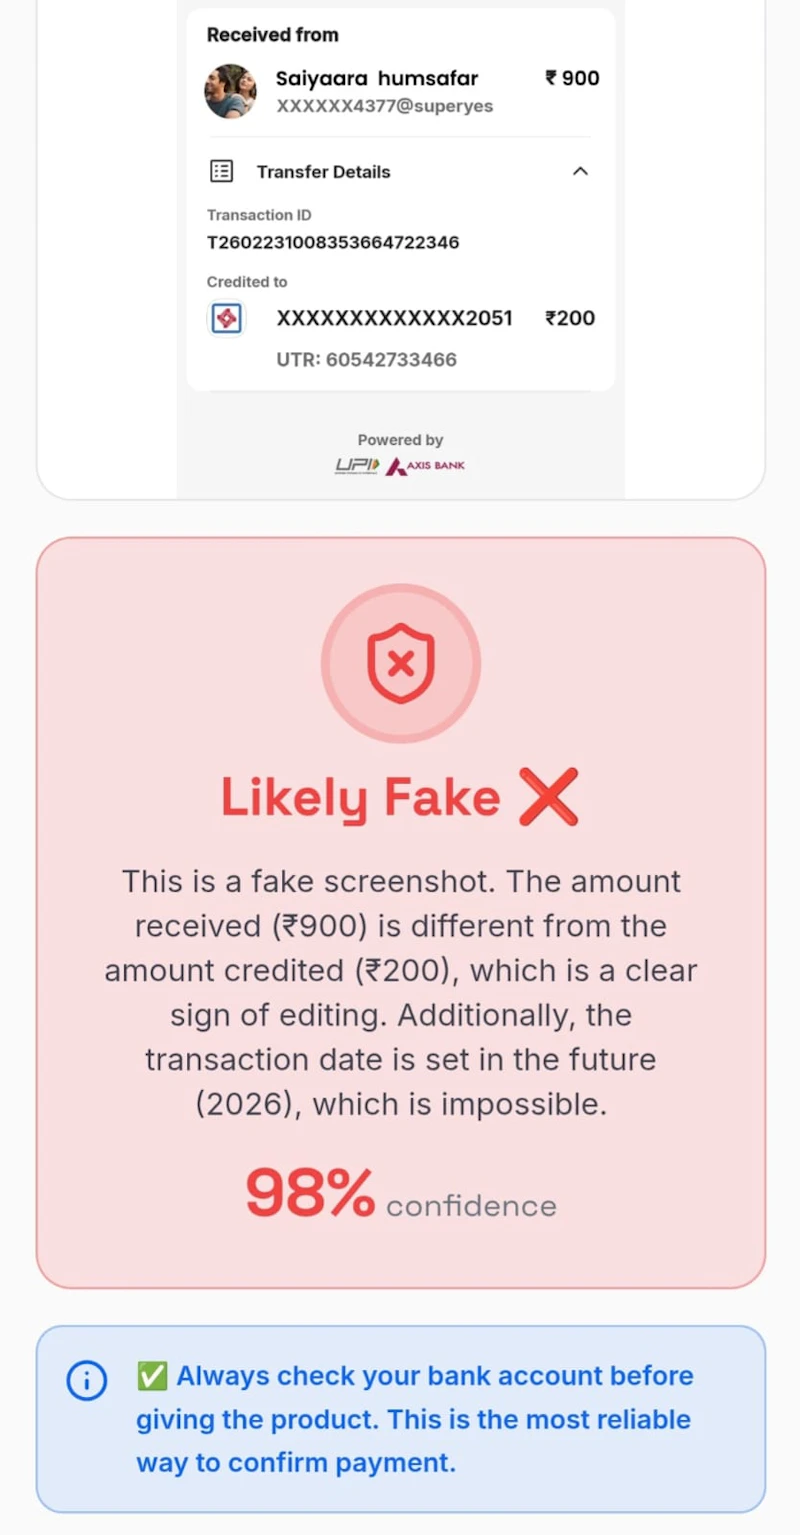The image size is (800, 1535).
Task: Click the ₹200 credited amount
Action: pyautogui.click(x=569, y=318)
